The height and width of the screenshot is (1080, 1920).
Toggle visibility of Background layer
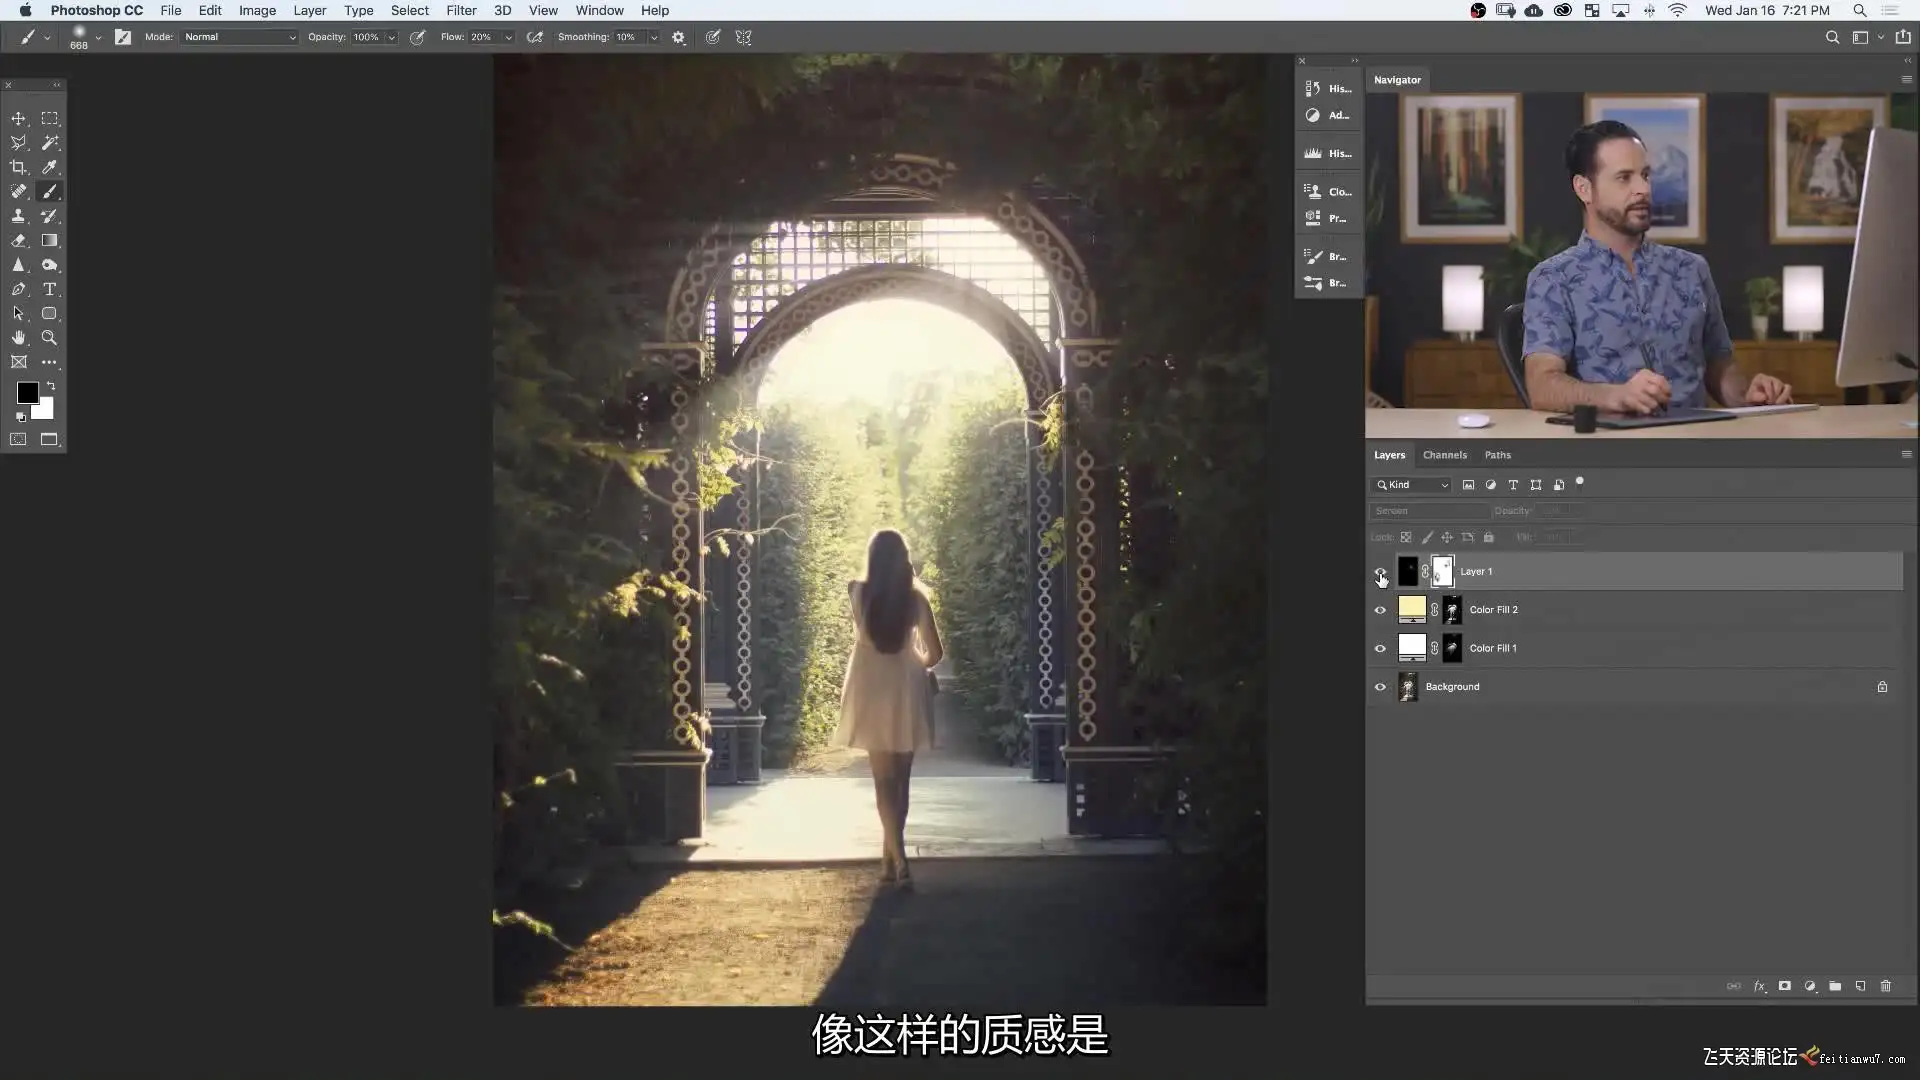1380,687
